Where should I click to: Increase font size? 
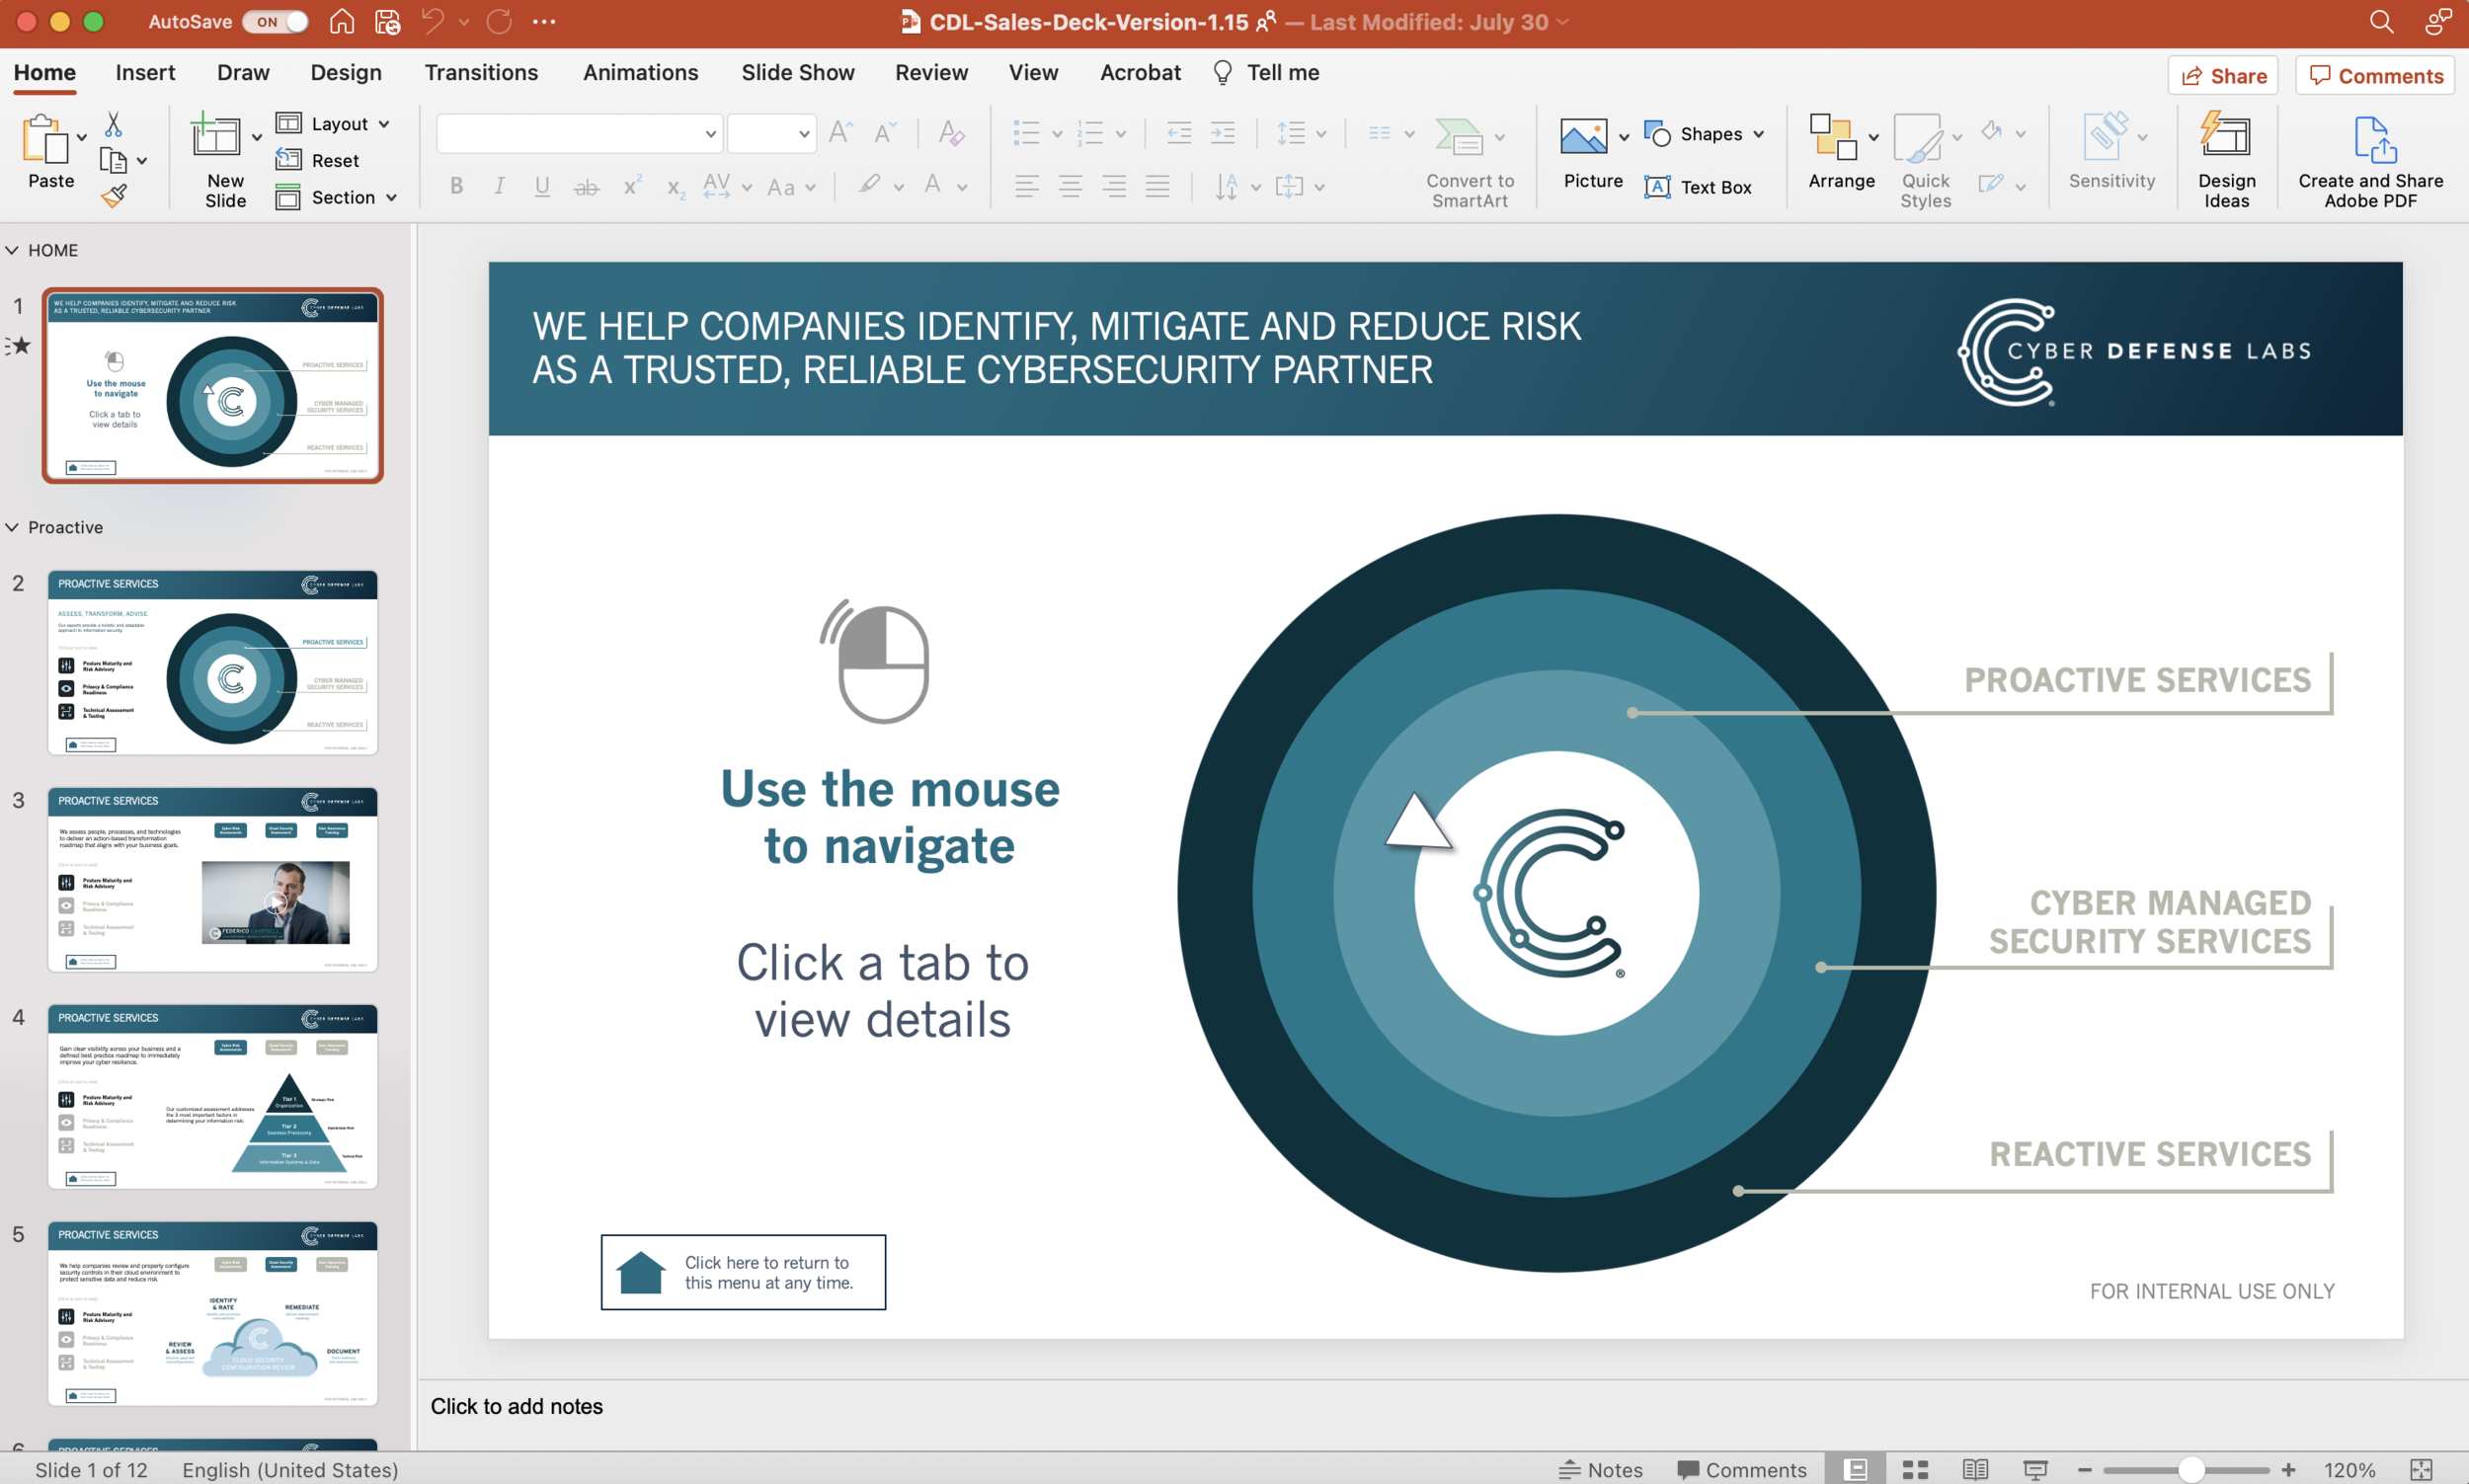tap(840, 133)
